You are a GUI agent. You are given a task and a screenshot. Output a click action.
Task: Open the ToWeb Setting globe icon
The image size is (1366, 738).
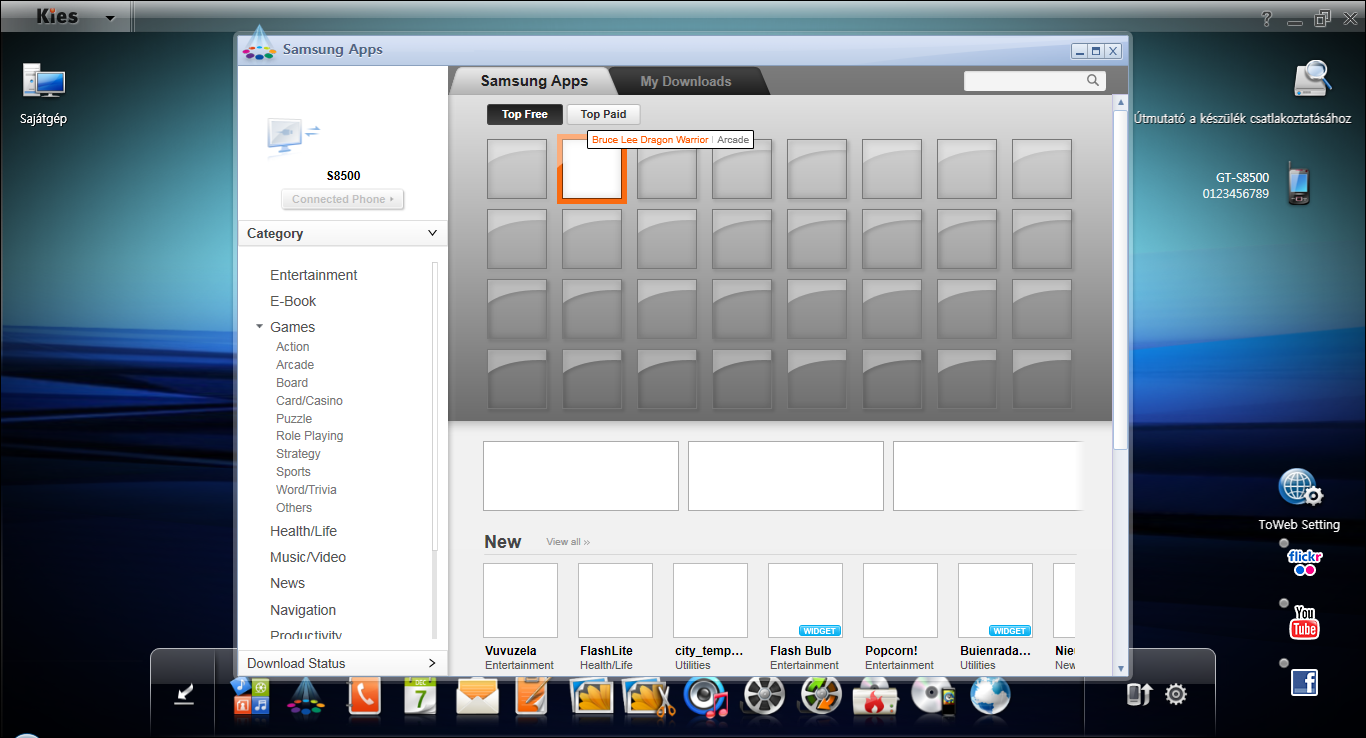click(x=1300, y=489)
